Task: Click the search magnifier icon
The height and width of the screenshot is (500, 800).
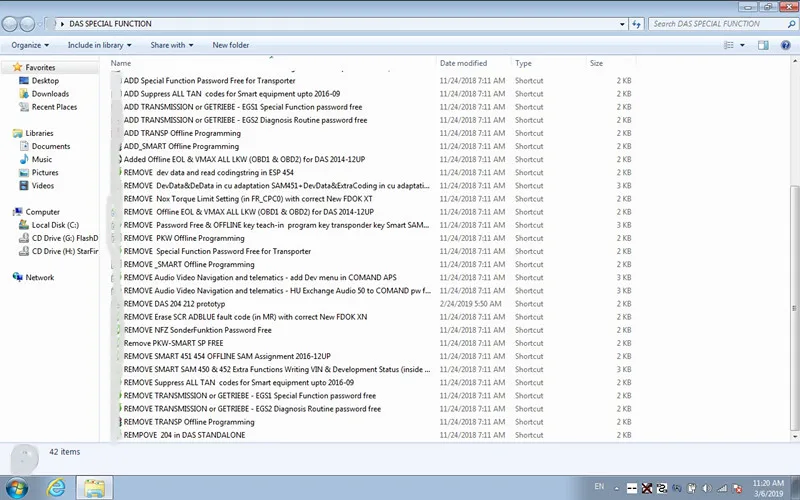Action: point(791,24)
